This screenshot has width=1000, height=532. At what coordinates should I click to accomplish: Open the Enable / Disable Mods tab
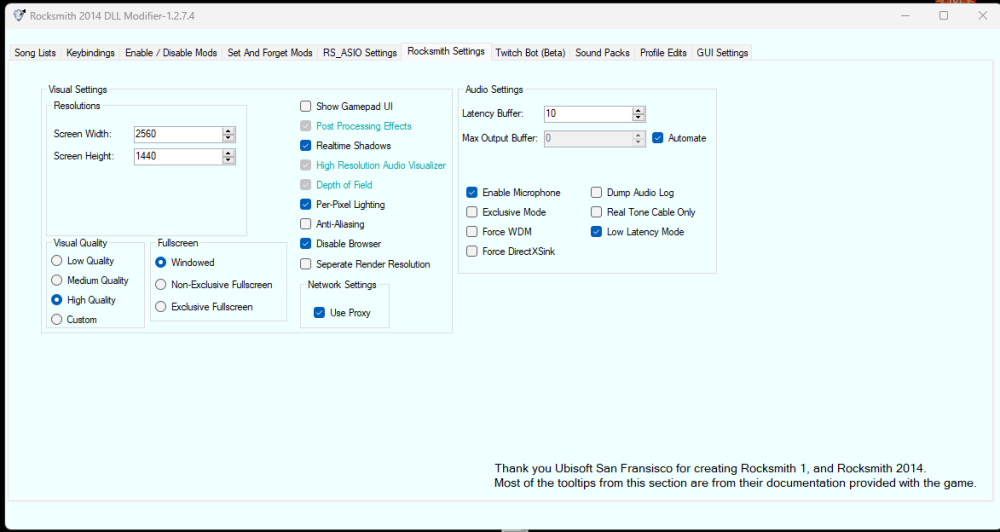[171, 53]
